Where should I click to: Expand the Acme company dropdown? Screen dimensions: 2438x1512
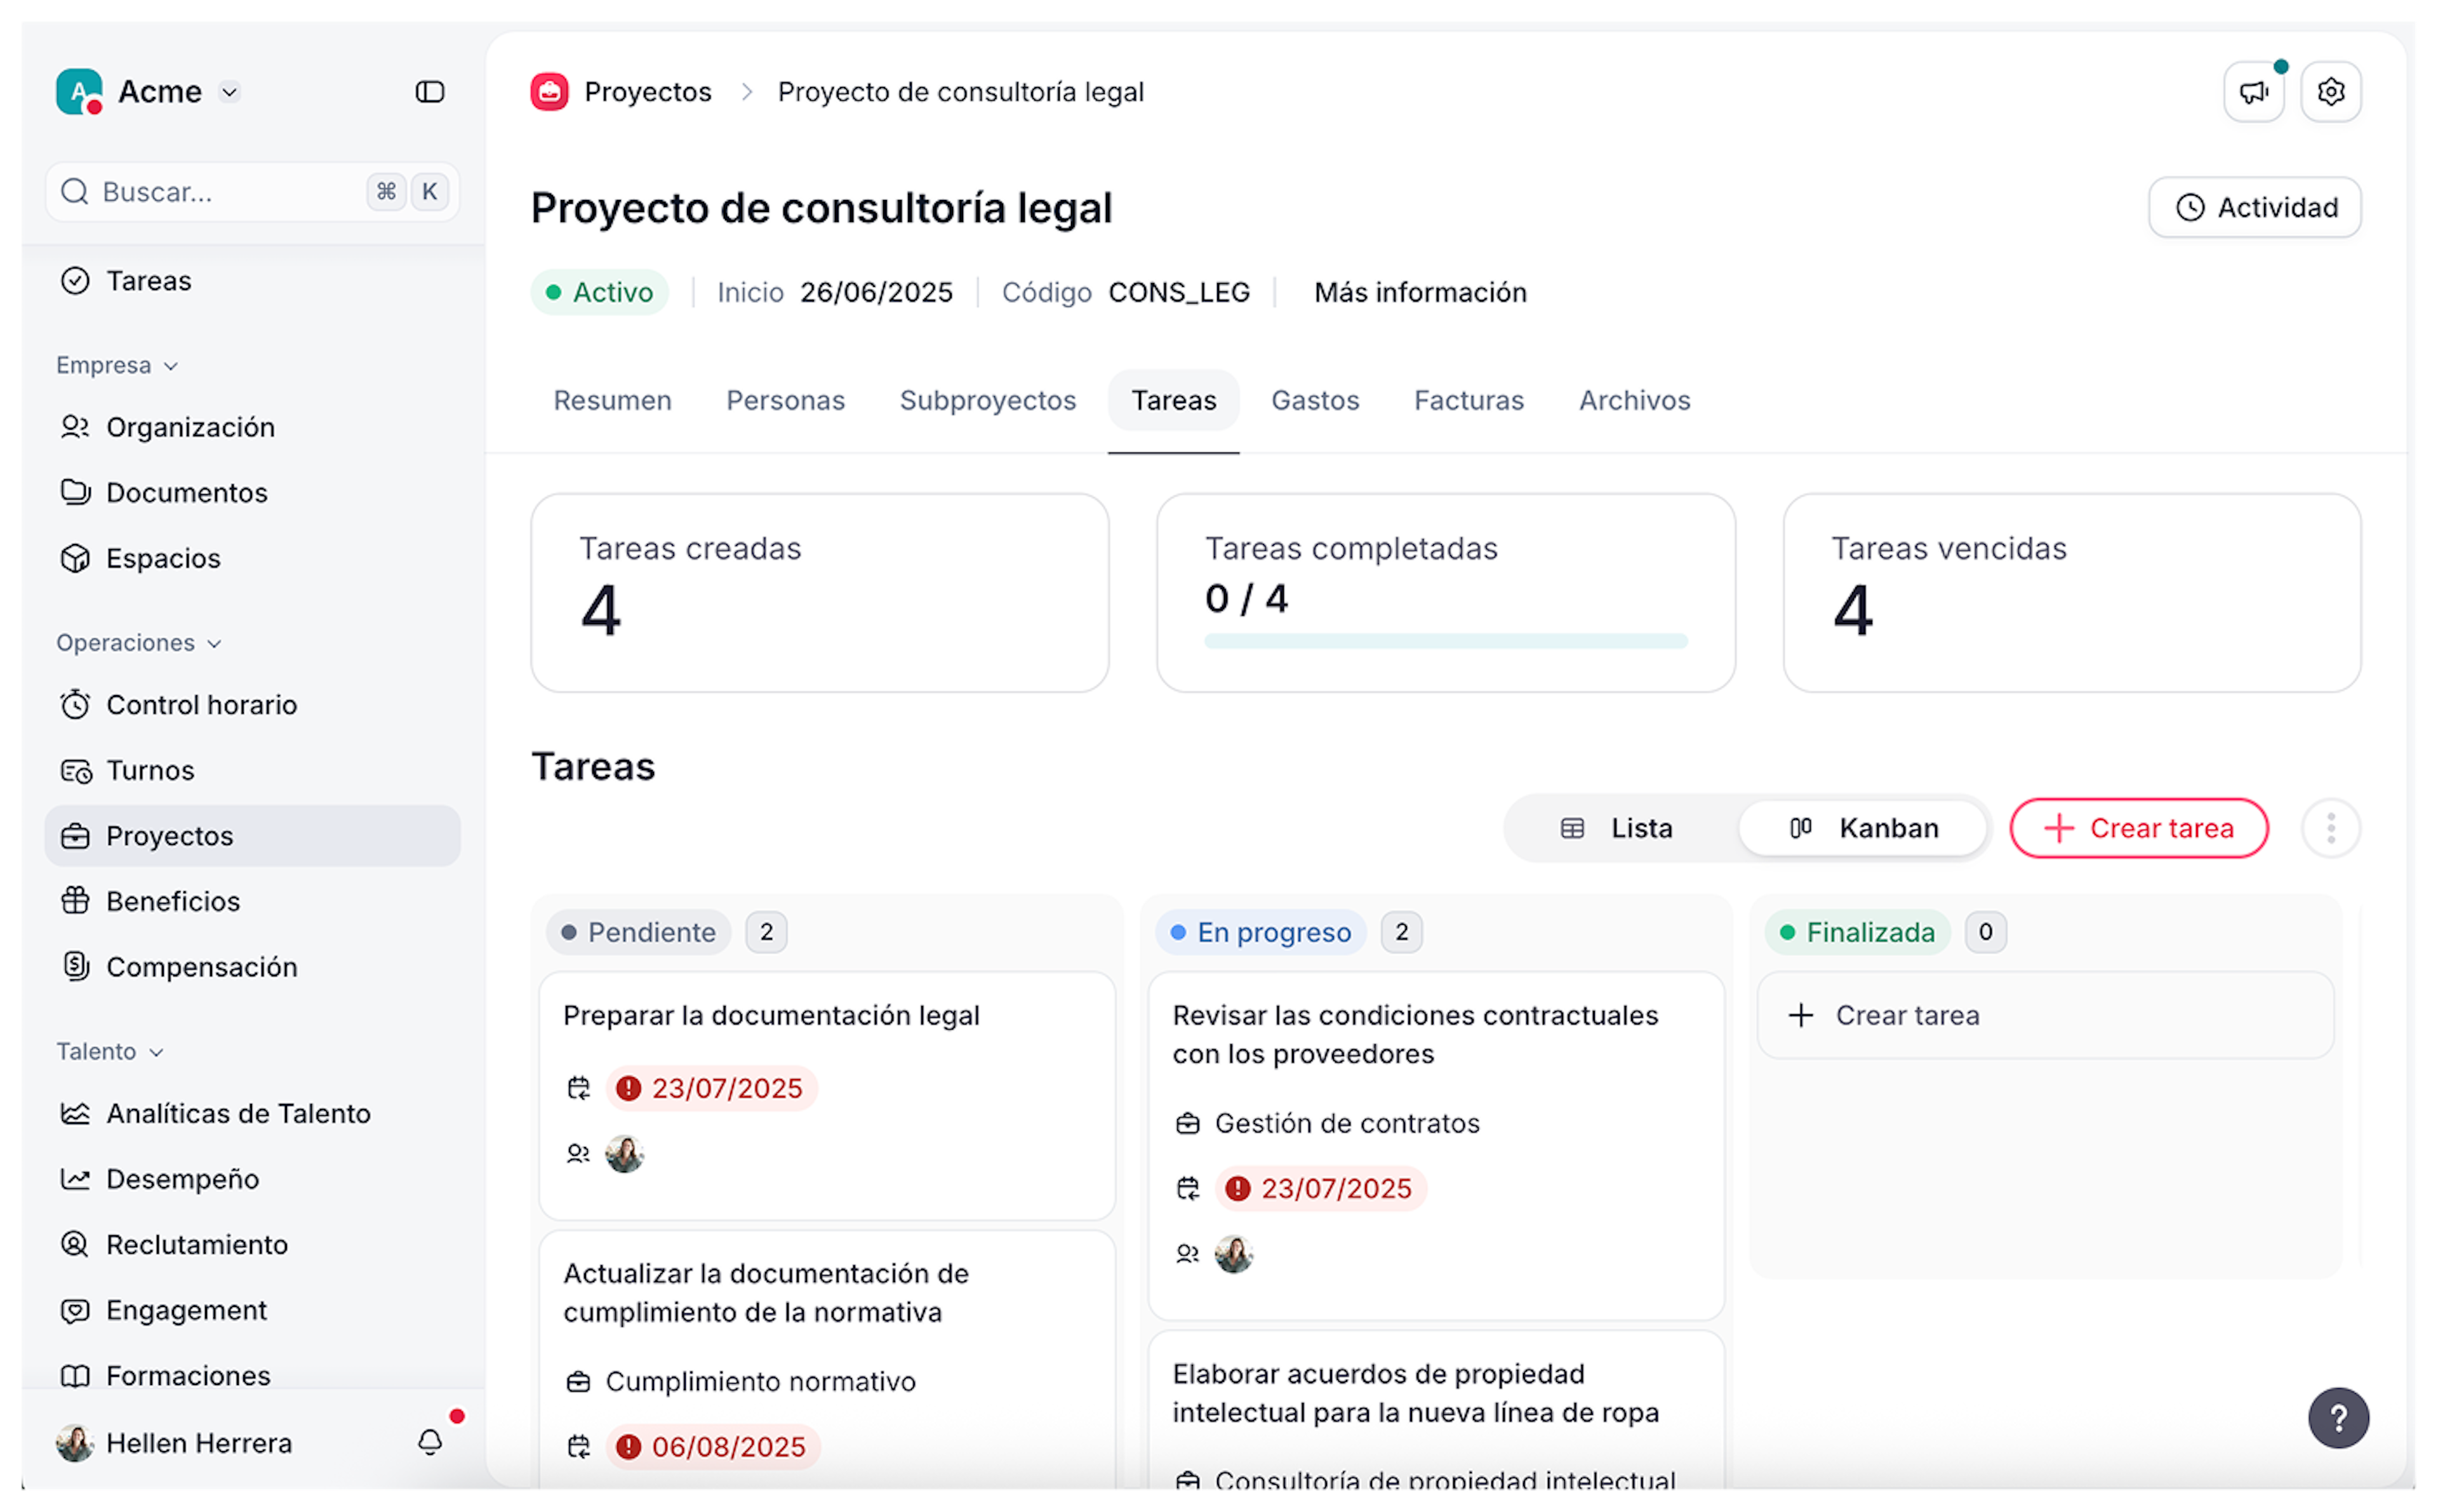point(229,92)
